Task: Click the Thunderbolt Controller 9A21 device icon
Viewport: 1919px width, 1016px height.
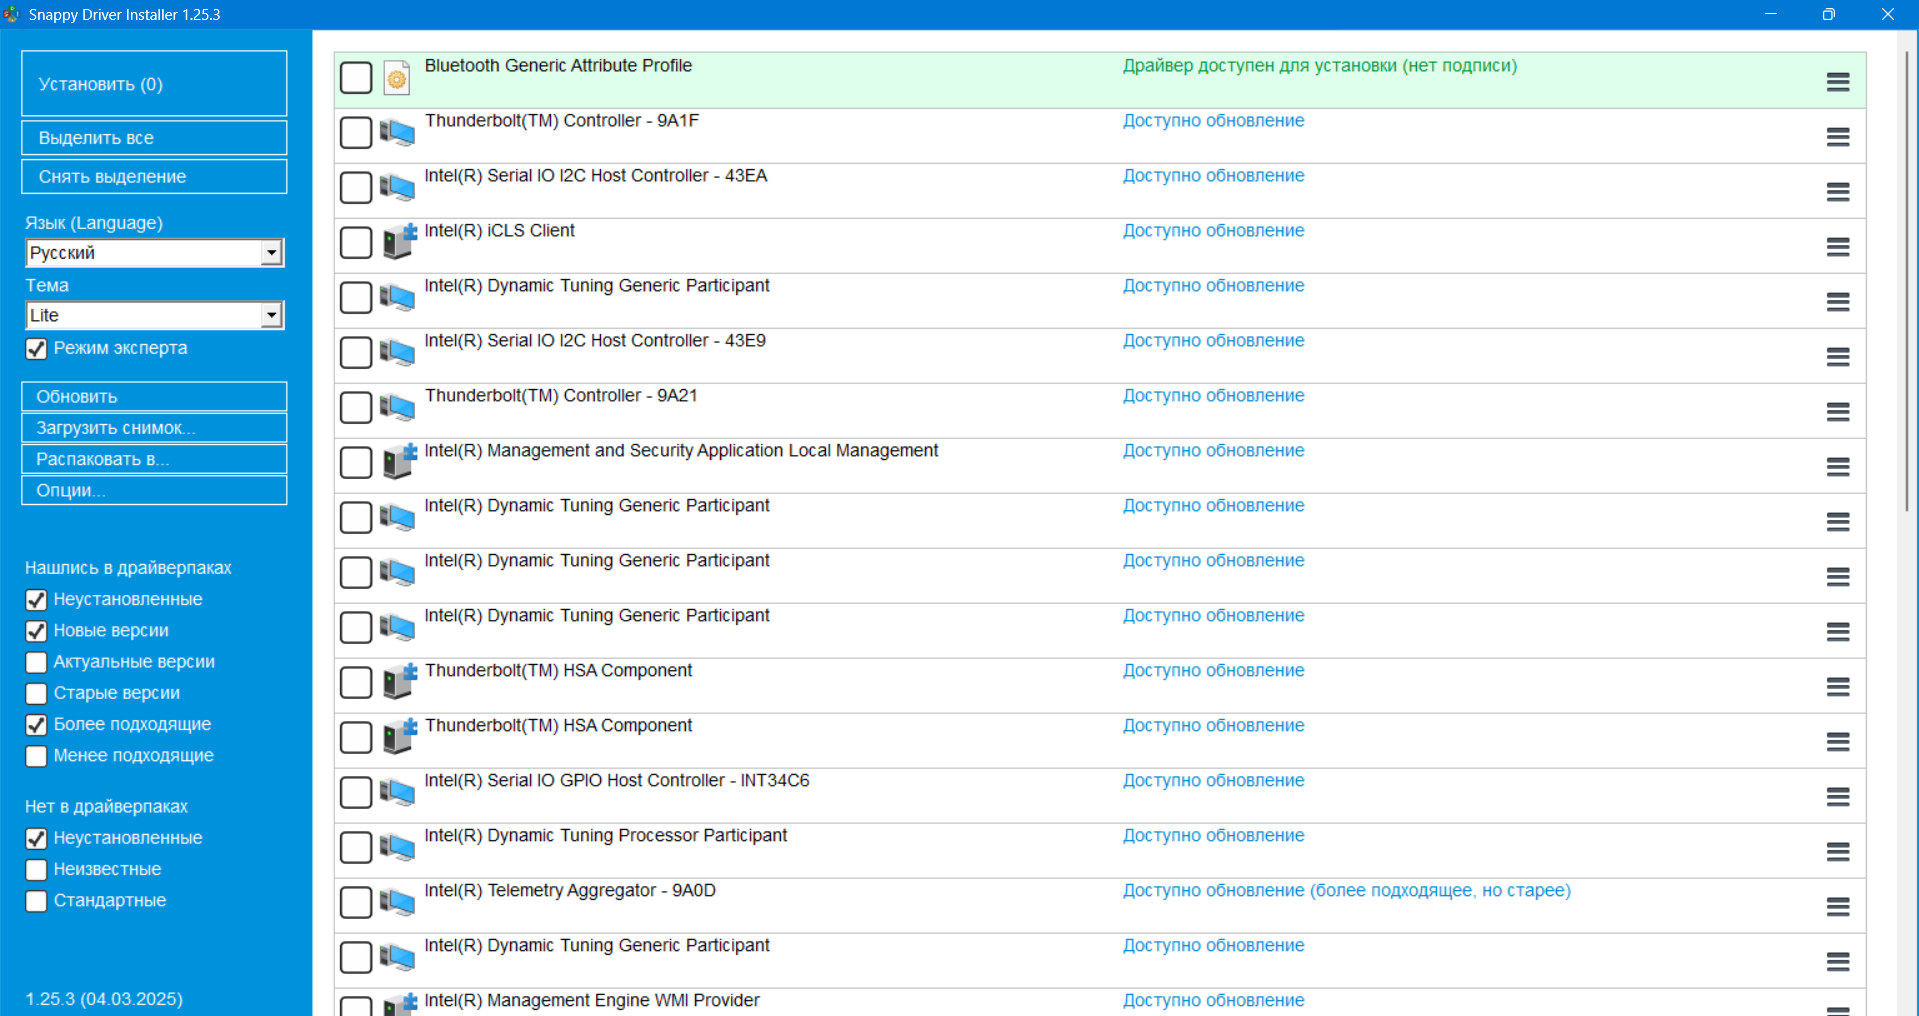Action: click(398, 408)
